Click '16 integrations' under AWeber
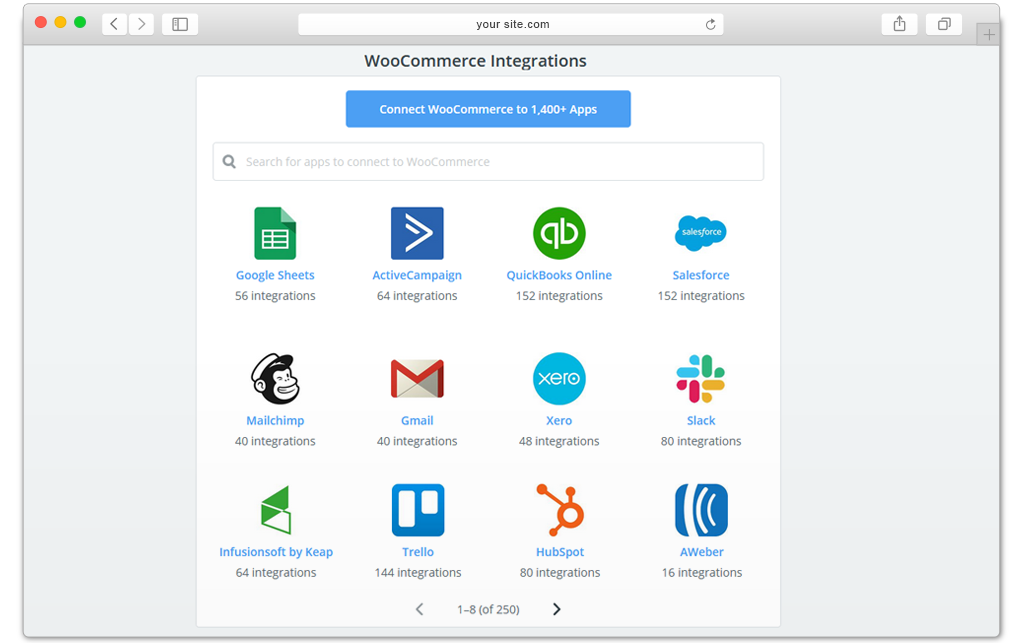 tap(701, 572)
